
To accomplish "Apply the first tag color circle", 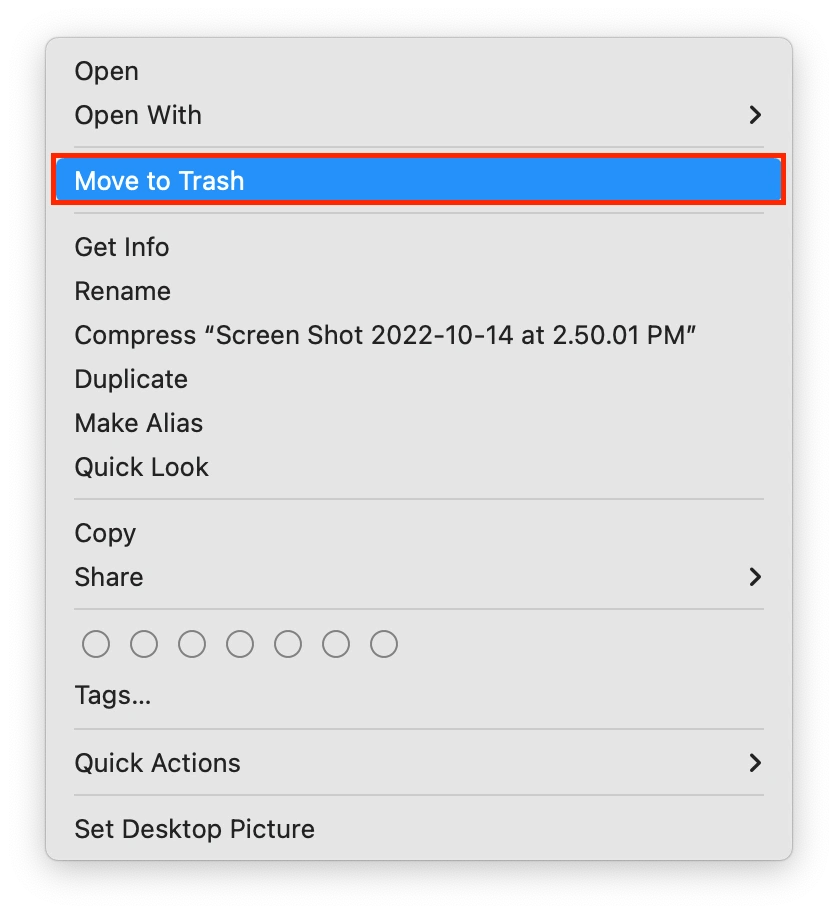I will tap(96, 644).
